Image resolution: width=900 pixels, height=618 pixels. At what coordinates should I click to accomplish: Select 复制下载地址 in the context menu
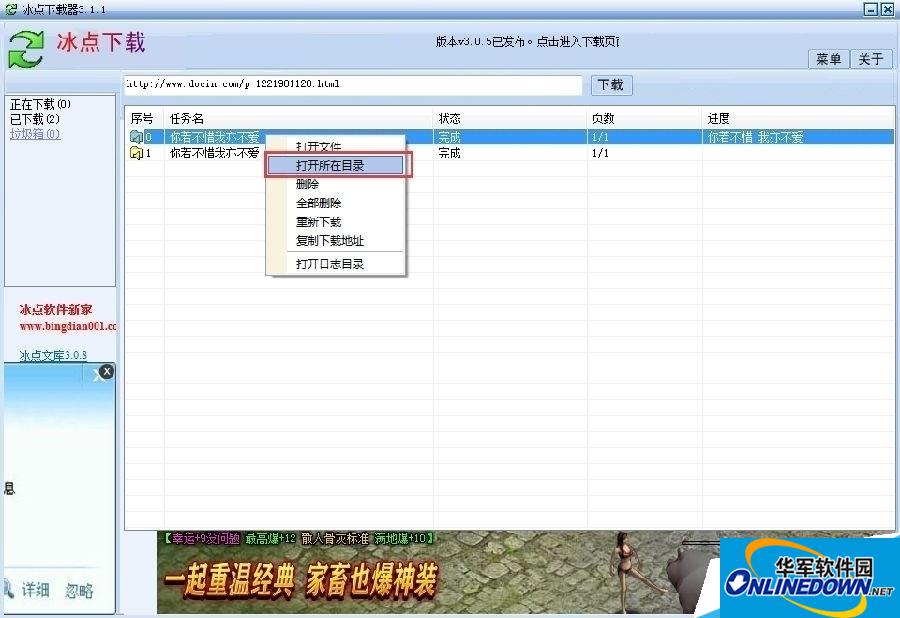(329, 241)
